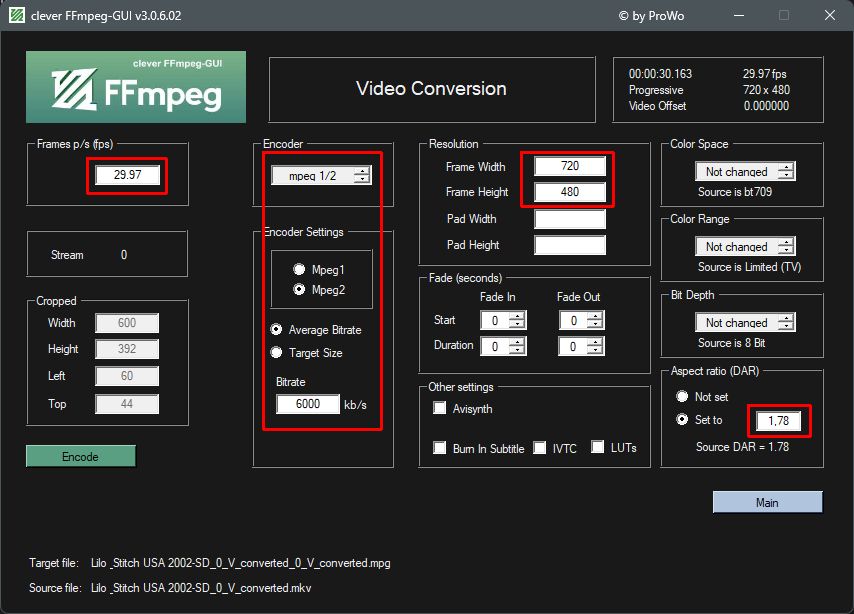
Task: Click the Stream value 0
Action: [124, 255]
